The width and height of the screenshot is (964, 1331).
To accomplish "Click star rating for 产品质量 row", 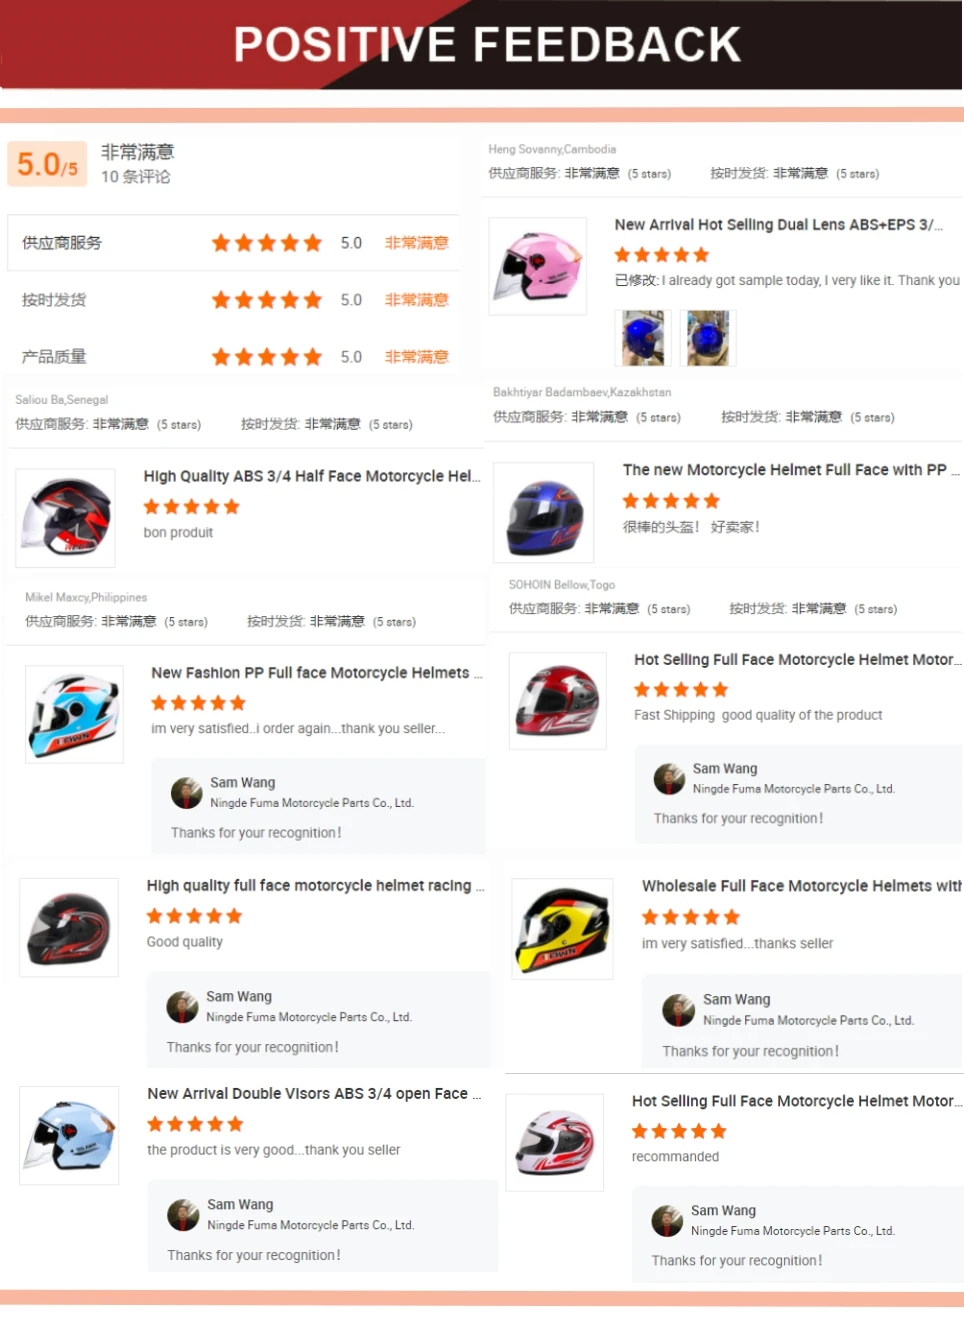I will coord(267,357).
